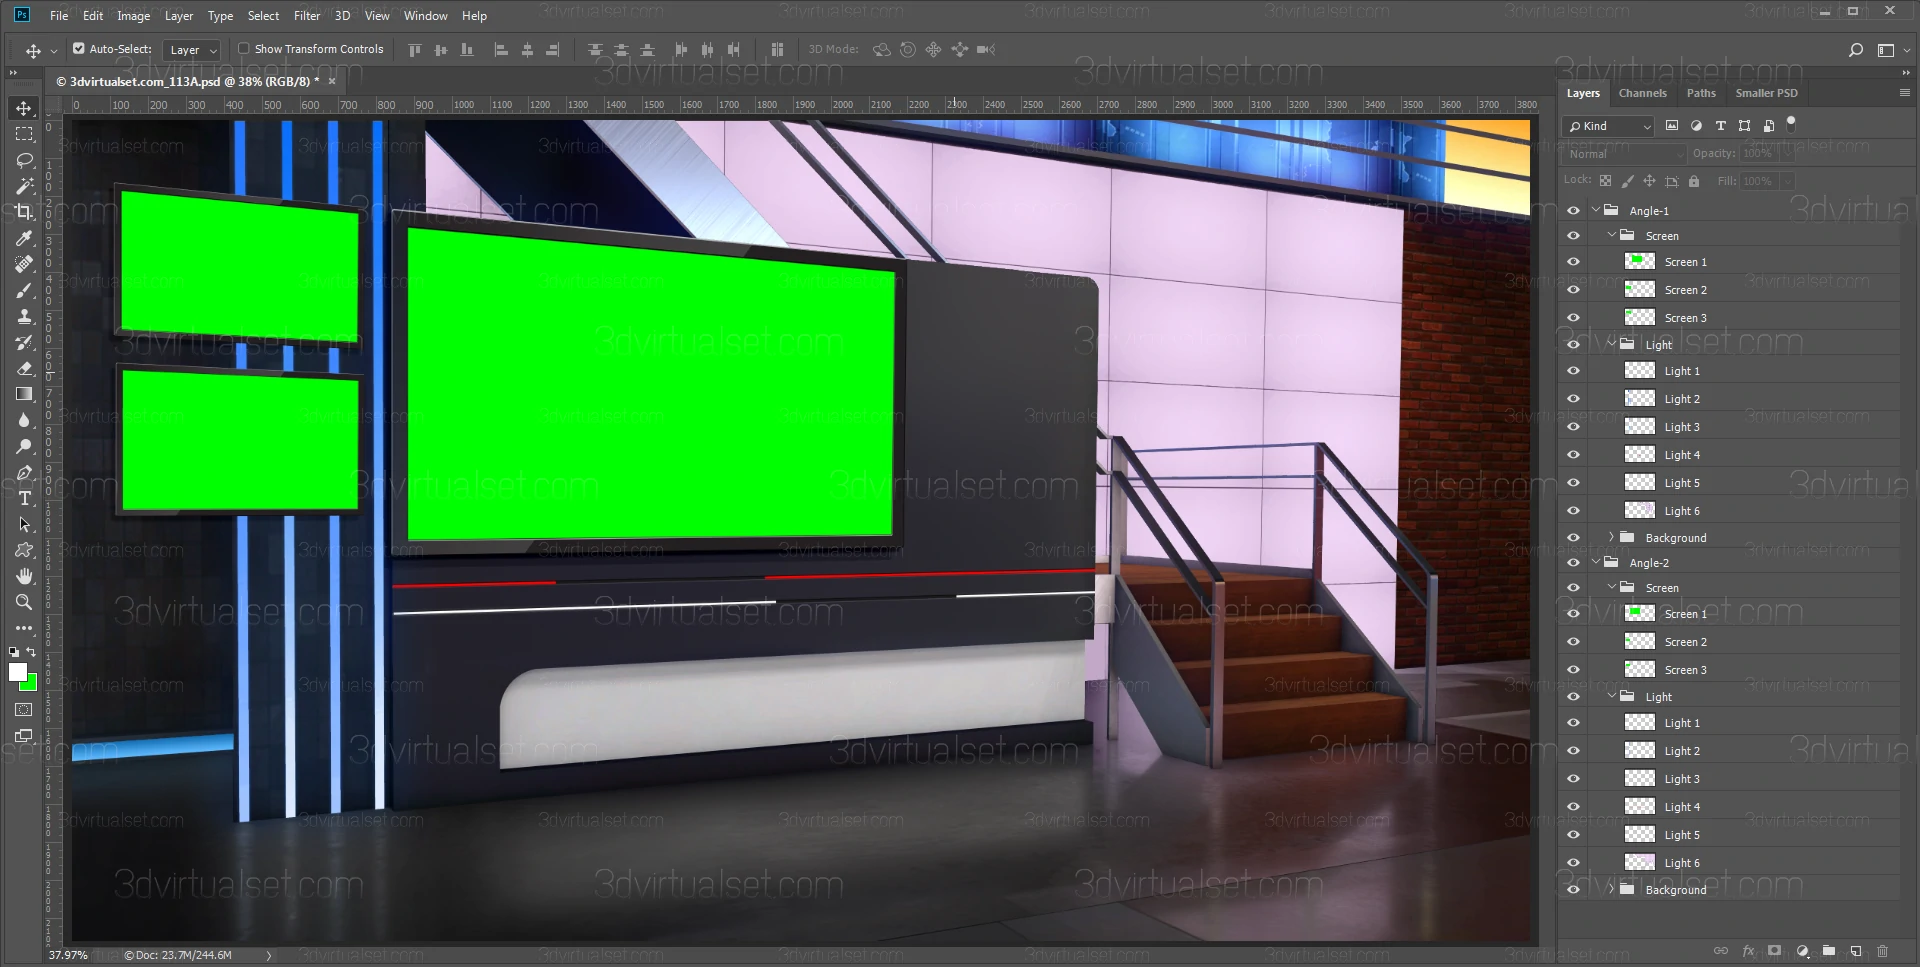The image size is (1920, 967).
Task: Open the Filter menu
Action: pyautogui.click(x=307, y=15)
